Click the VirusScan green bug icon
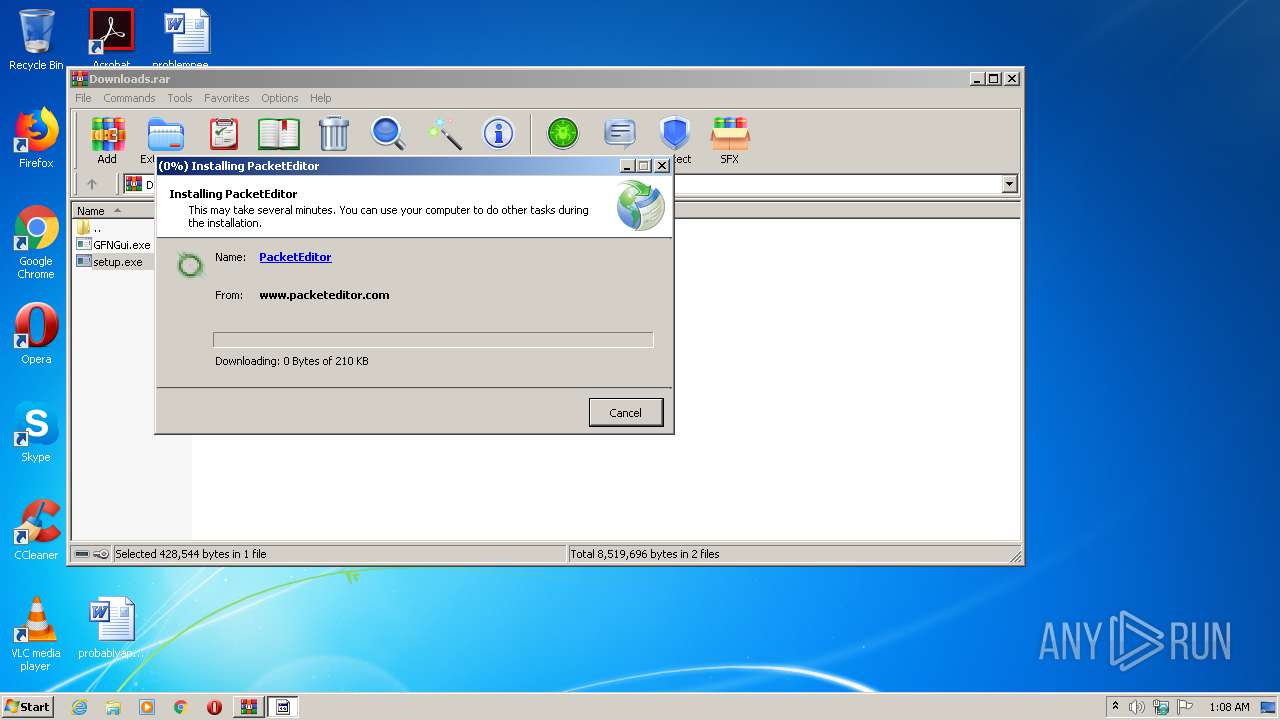The height and width of the screenshot is (720, 1280). tap(563, 133)
